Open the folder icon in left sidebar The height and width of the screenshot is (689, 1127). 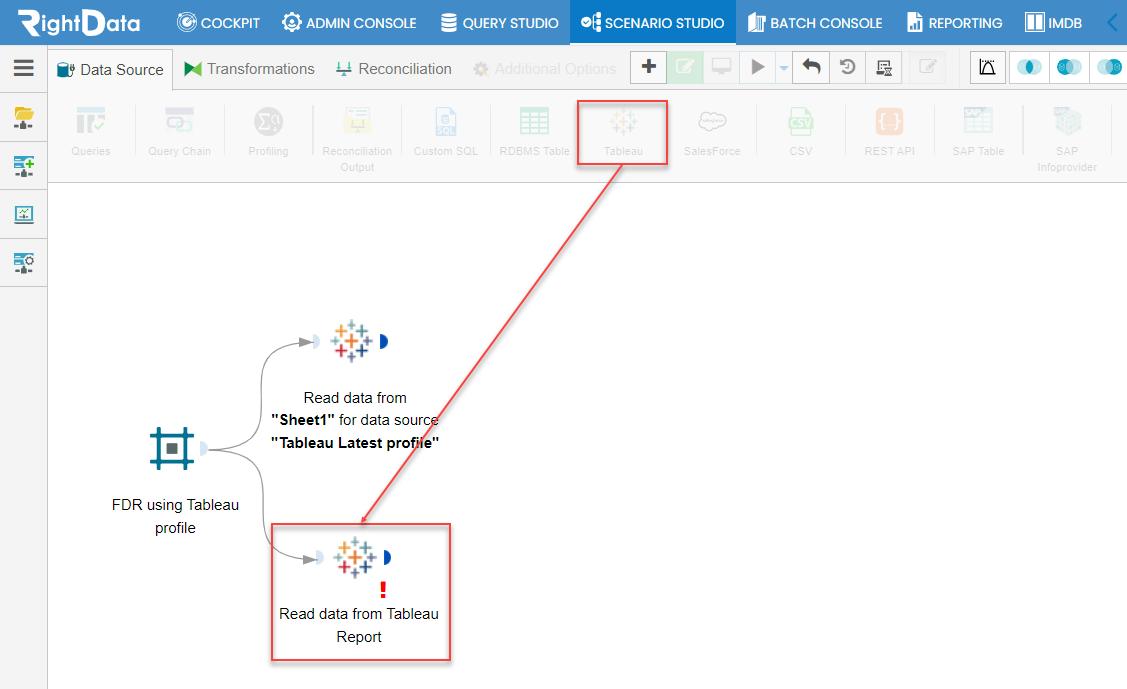(x=24, y=116)
